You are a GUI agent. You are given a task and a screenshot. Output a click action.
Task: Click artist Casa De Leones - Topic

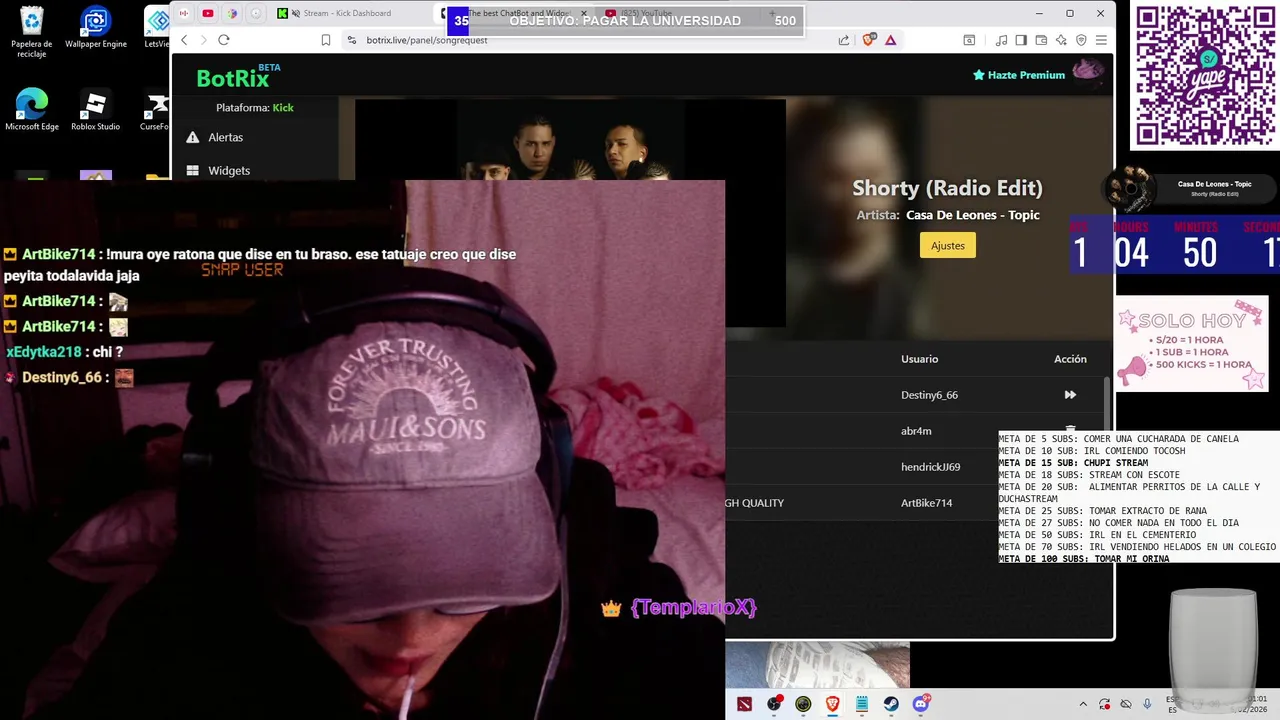point(973,215)
